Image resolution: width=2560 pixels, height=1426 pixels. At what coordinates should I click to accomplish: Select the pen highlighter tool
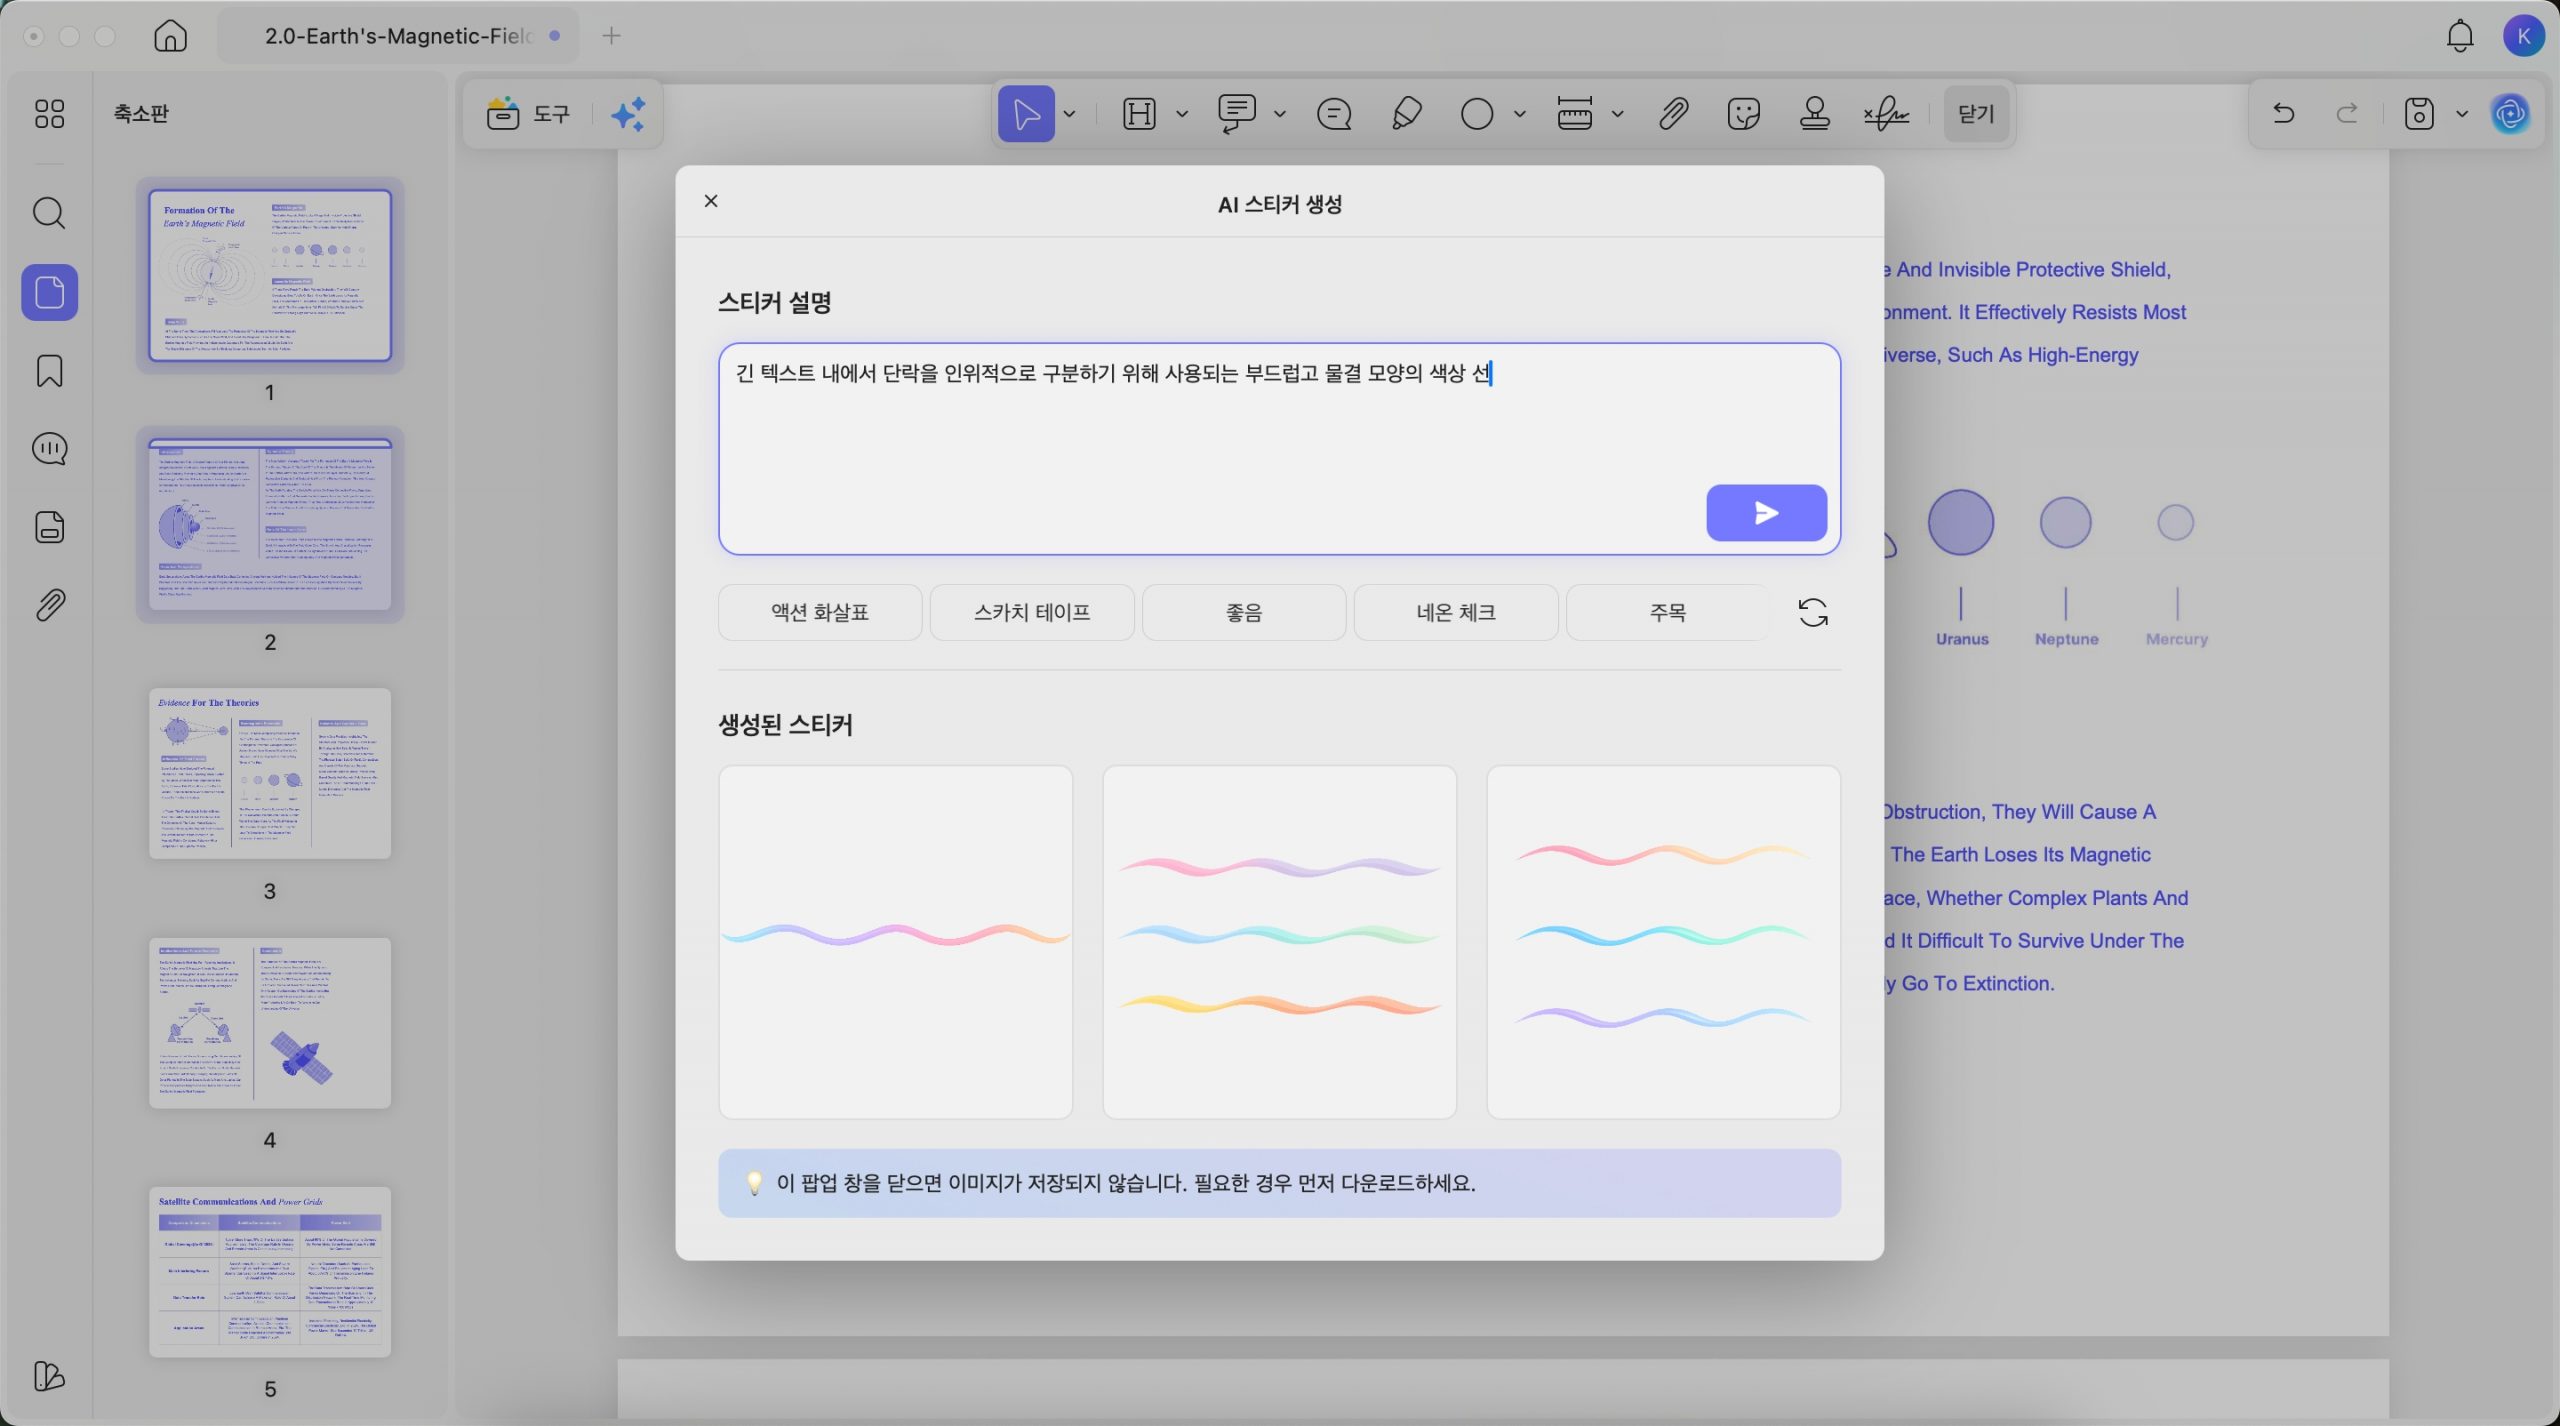click(1406, 114)
